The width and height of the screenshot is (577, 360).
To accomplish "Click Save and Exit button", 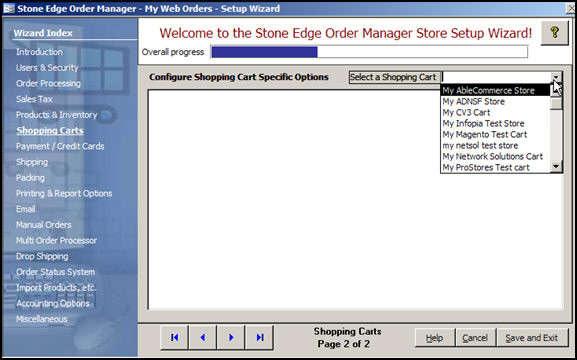I will pos(532,338).
